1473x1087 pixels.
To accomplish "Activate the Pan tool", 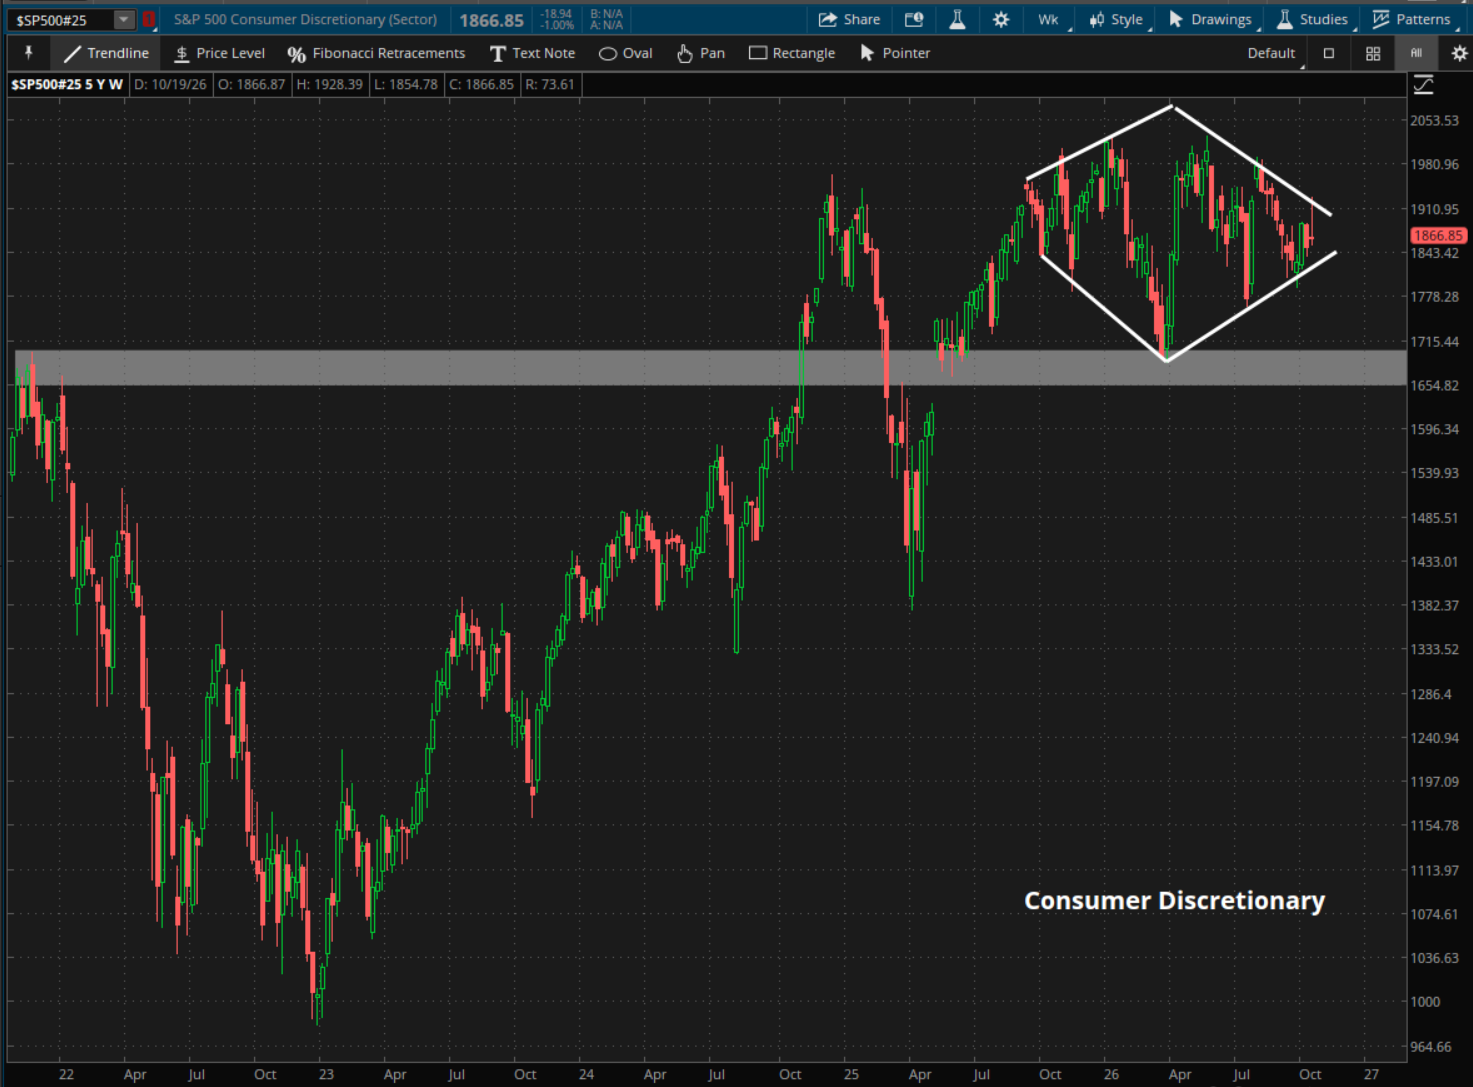I will point(700,53).
